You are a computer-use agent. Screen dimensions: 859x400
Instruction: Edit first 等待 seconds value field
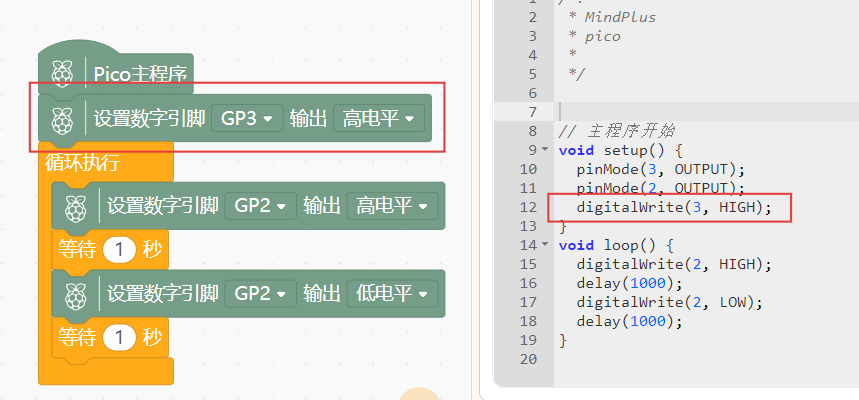coord(119,250)
